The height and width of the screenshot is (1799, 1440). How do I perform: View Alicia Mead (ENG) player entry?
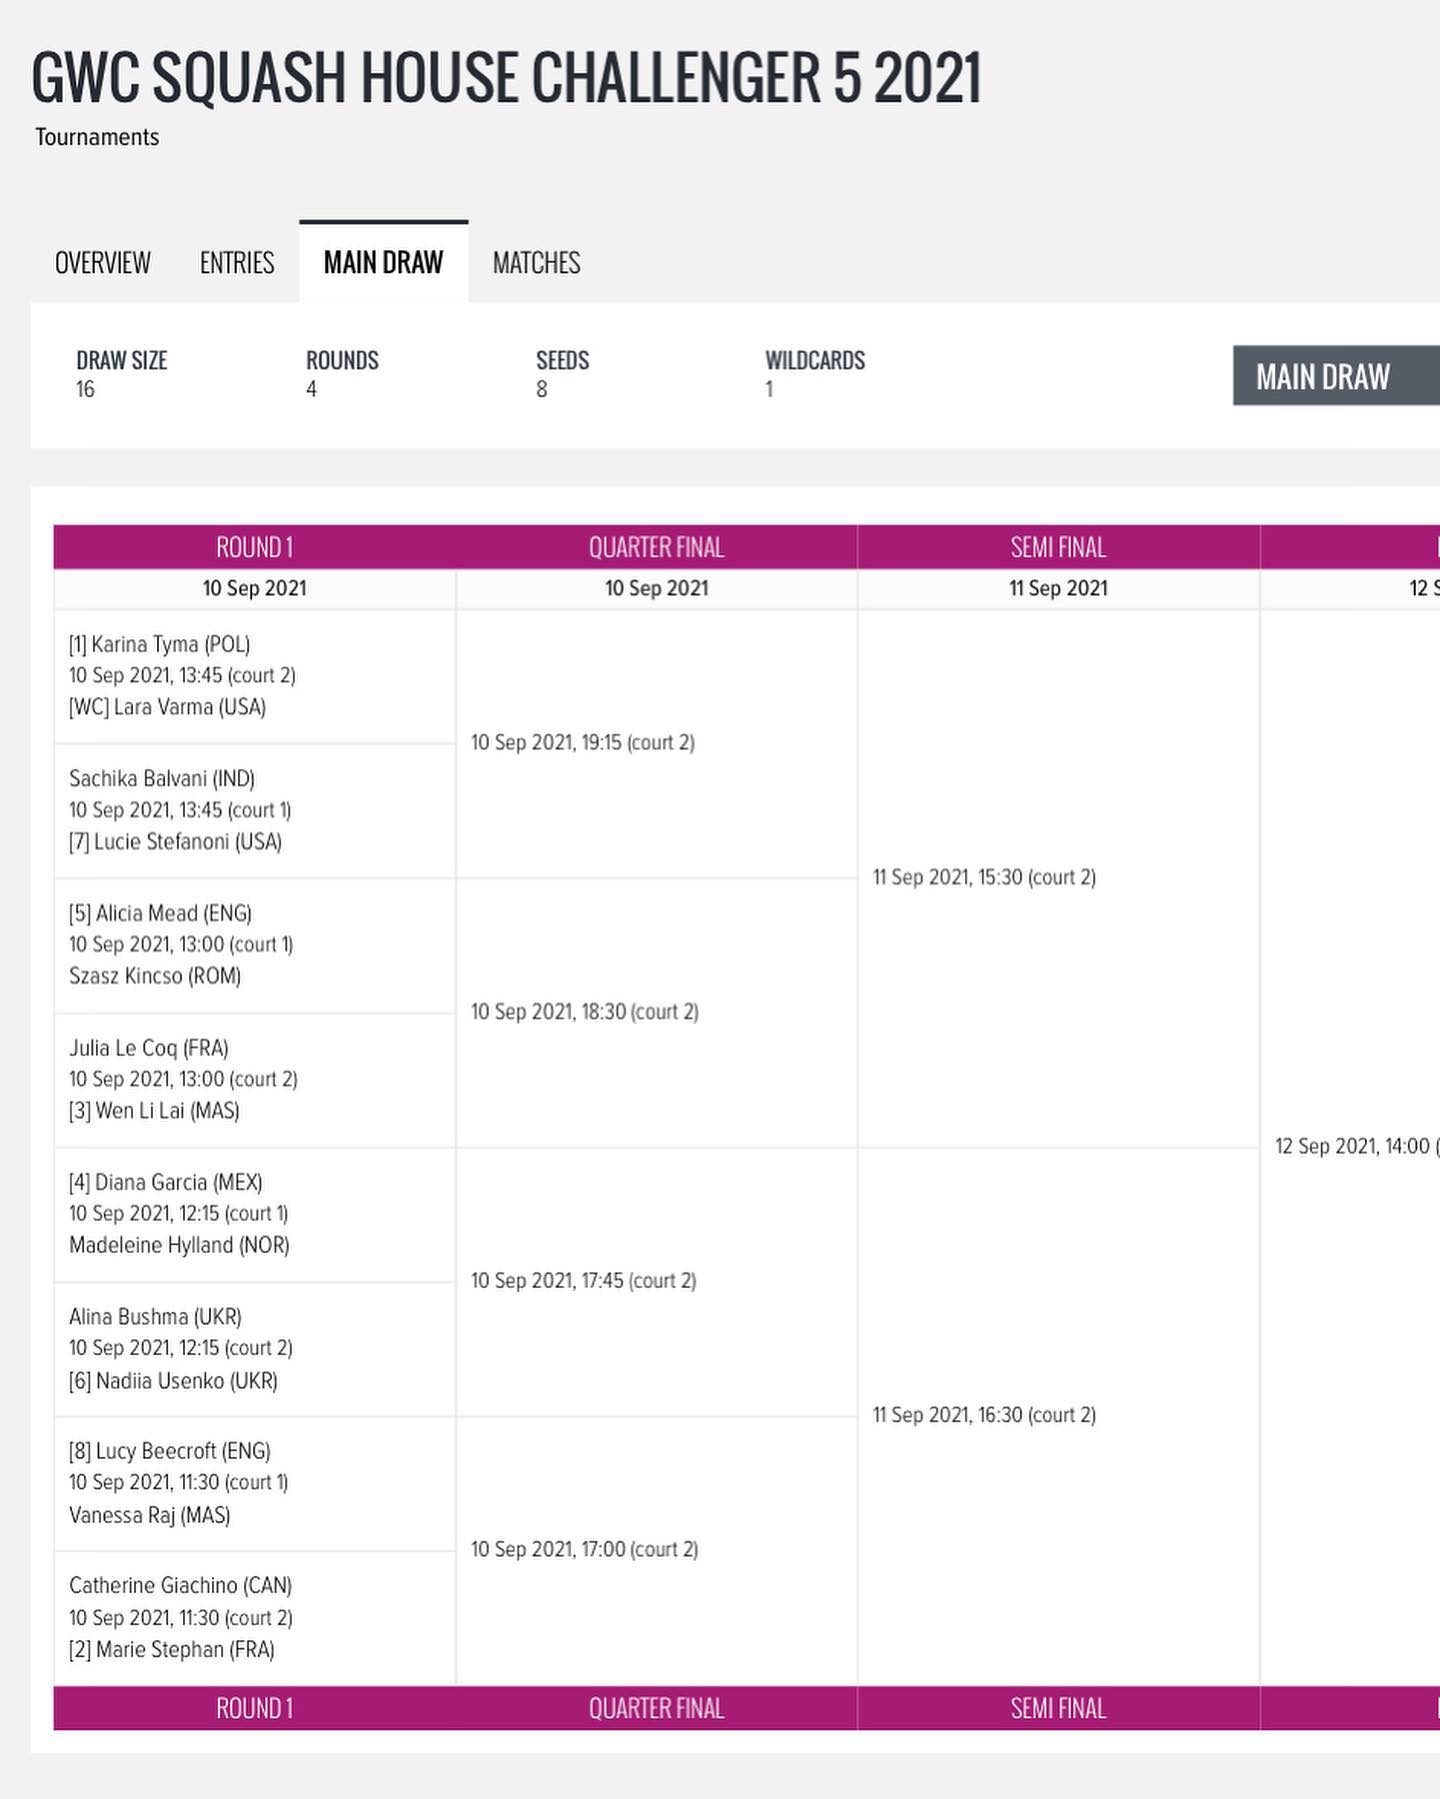(160, 913)
